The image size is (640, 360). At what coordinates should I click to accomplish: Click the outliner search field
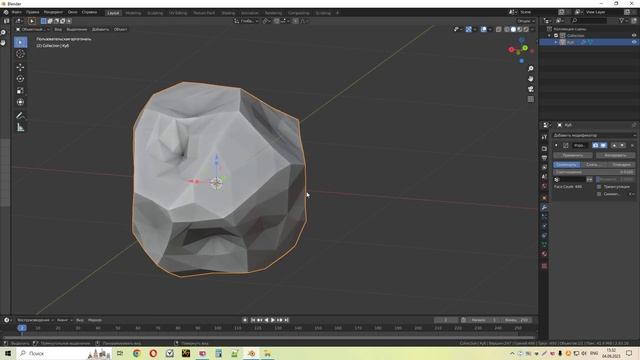589,20
